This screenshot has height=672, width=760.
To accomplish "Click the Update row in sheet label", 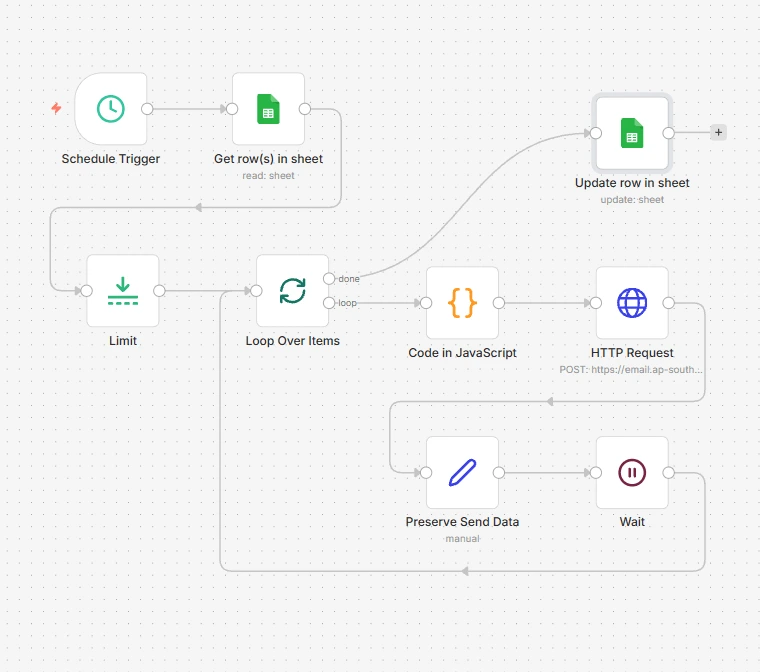I will (x=632, y=183).
